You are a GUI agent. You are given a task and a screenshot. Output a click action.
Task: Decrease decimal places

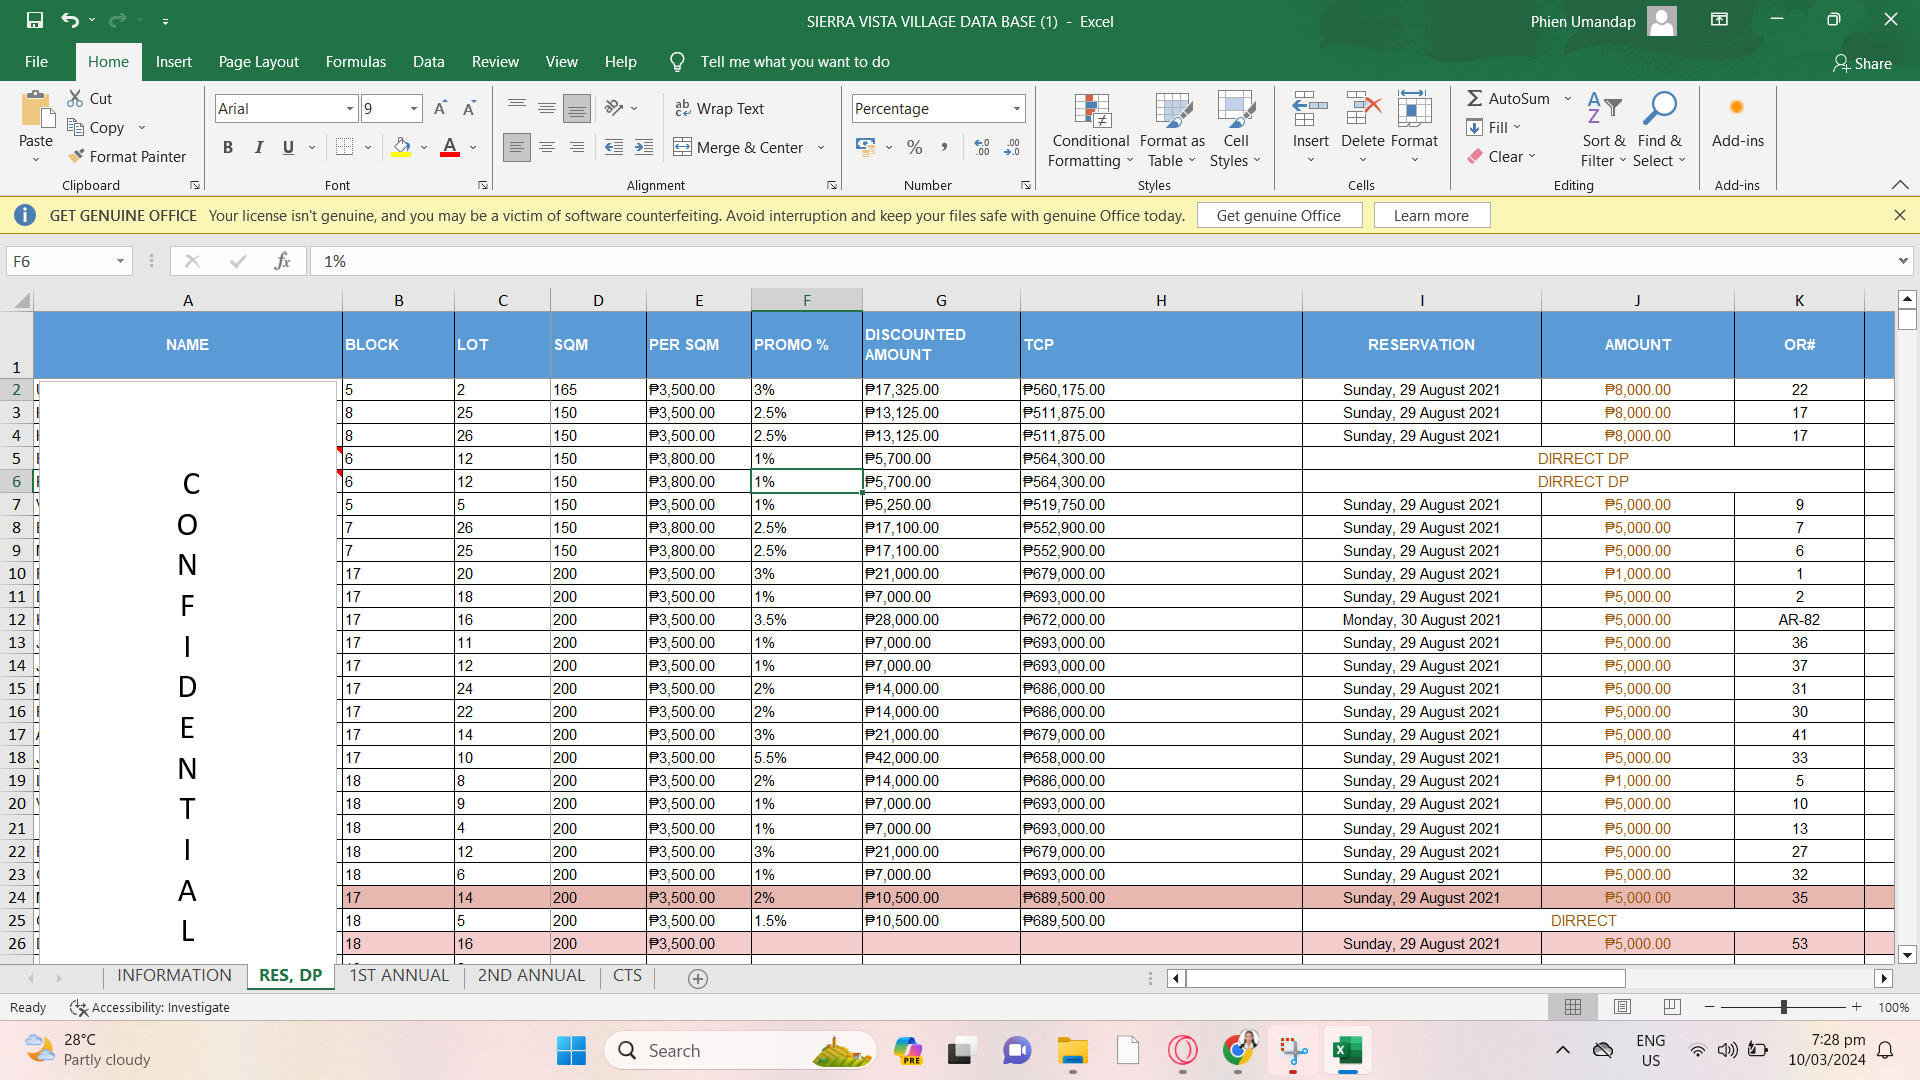coord(1012,147)
